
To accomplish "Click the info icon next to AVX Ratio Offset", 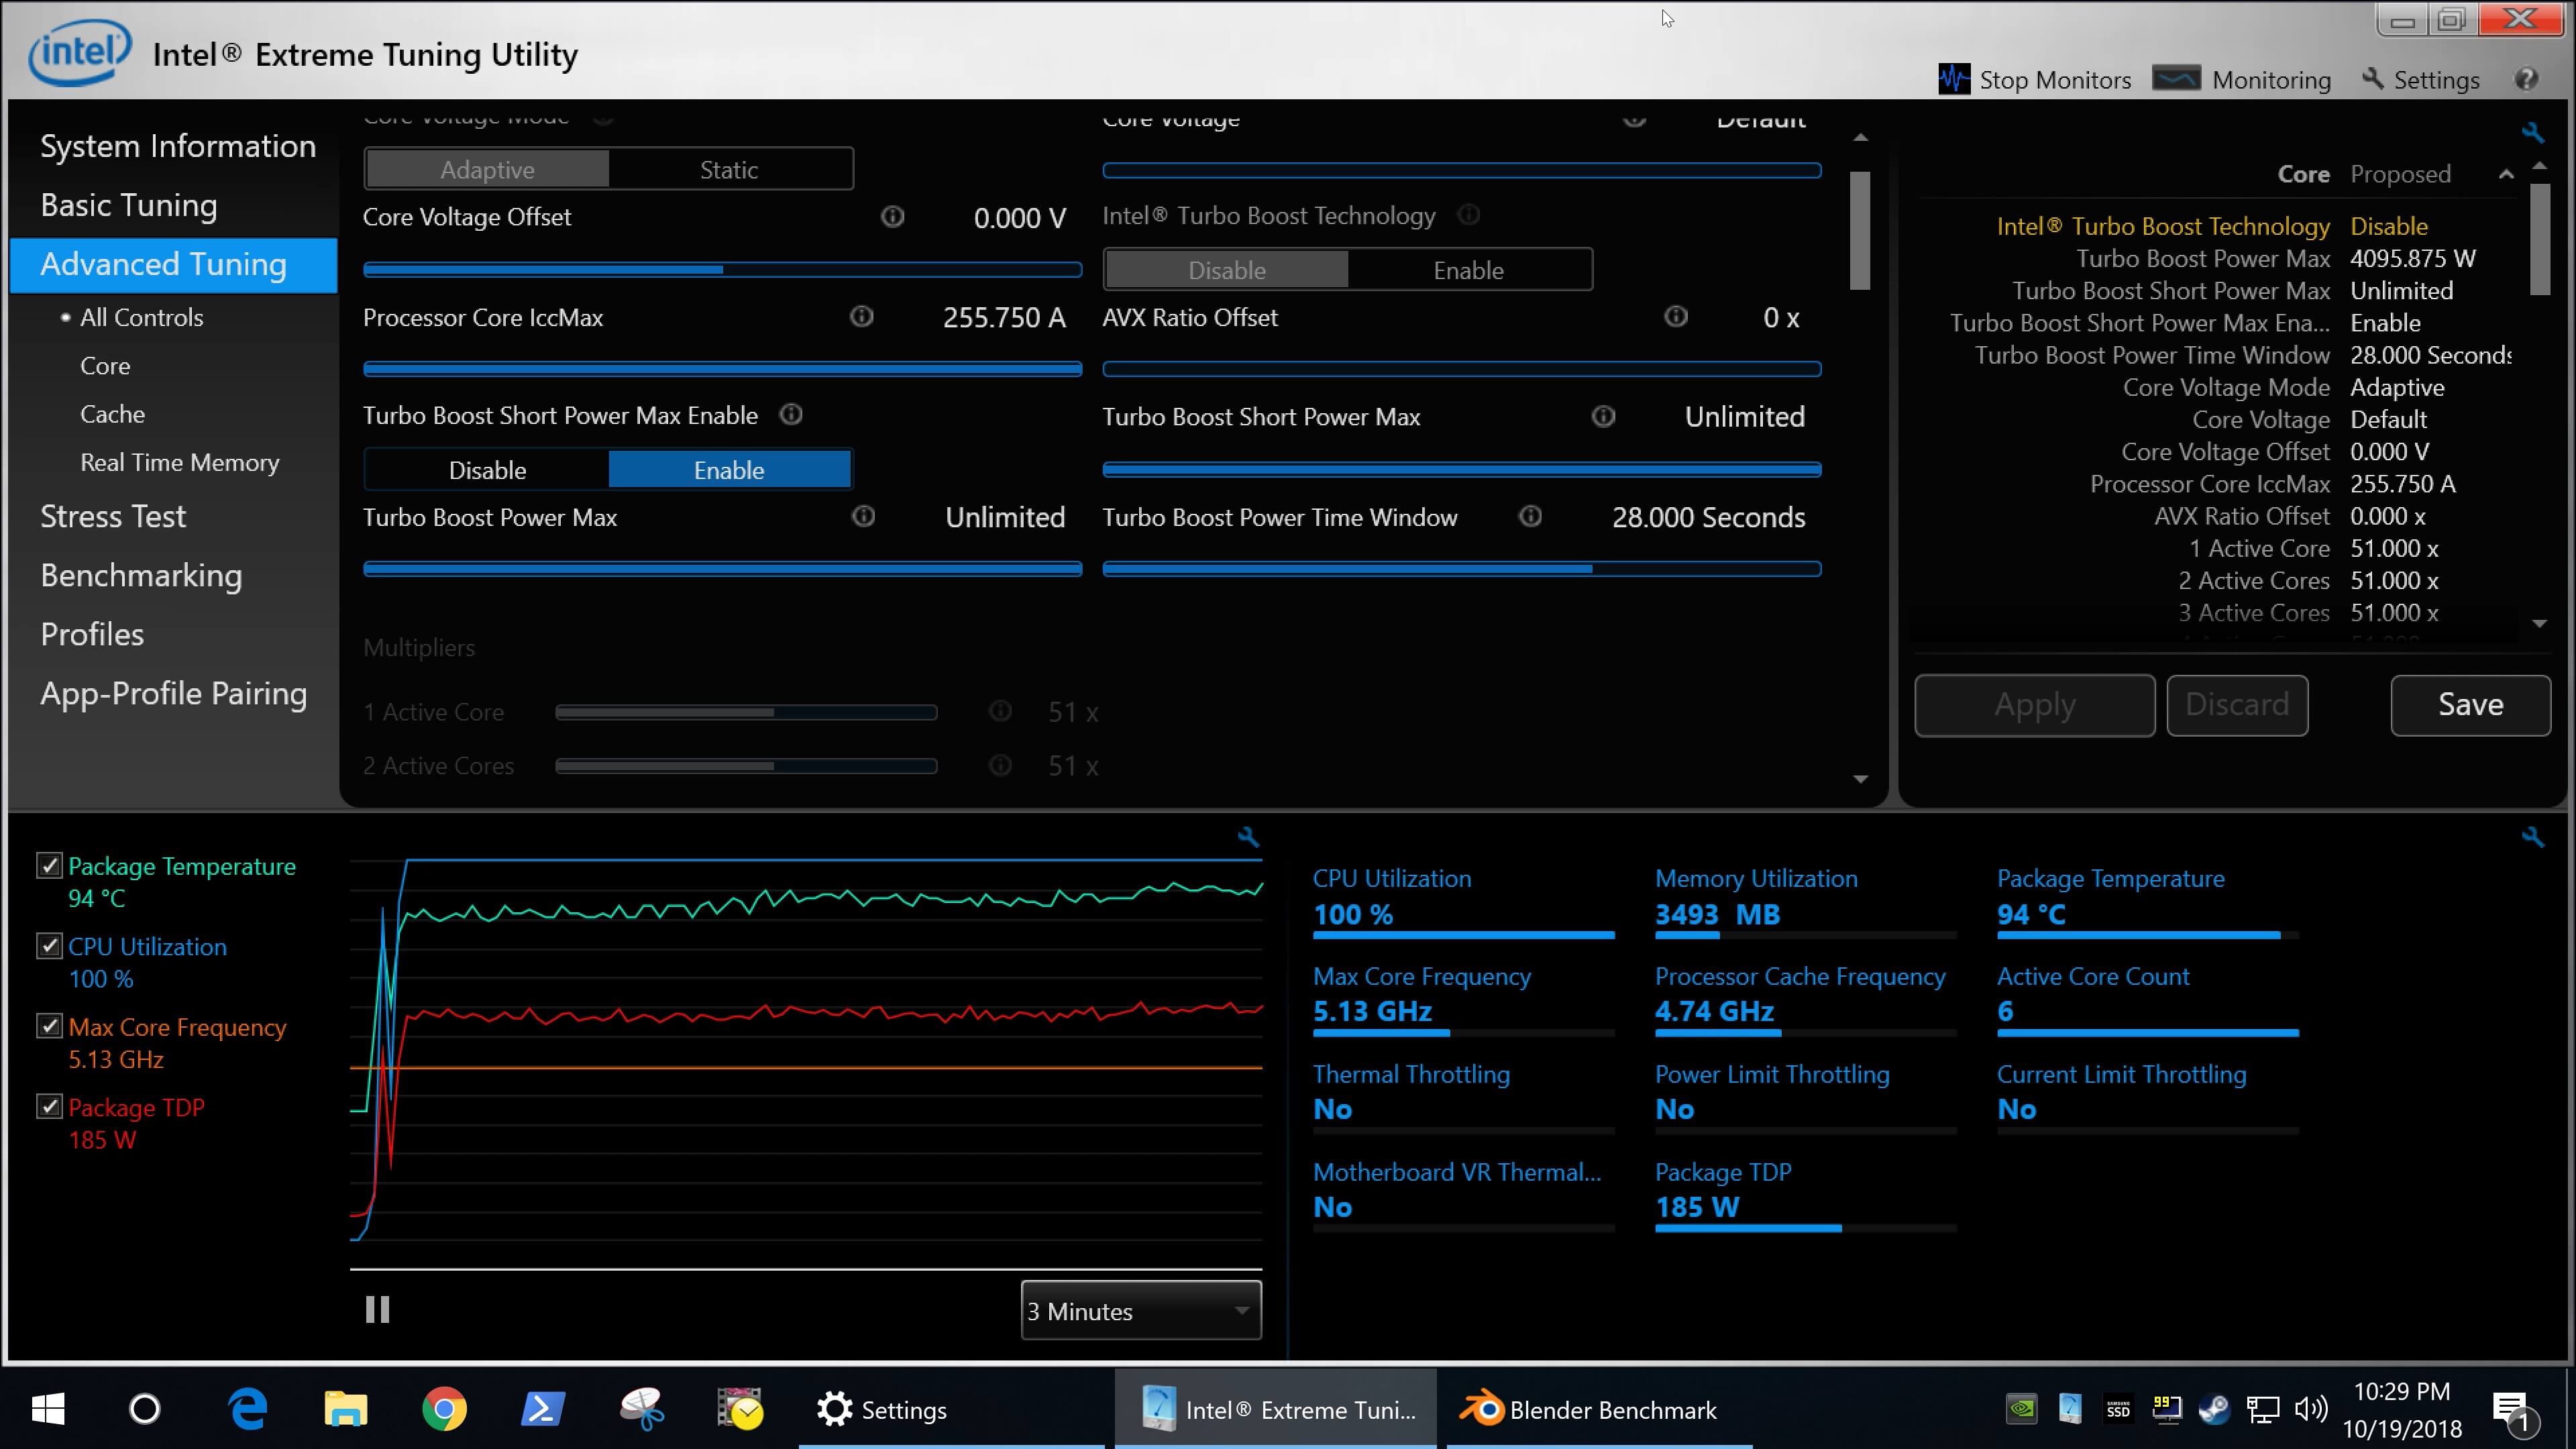I will (x=1676, y=317).
